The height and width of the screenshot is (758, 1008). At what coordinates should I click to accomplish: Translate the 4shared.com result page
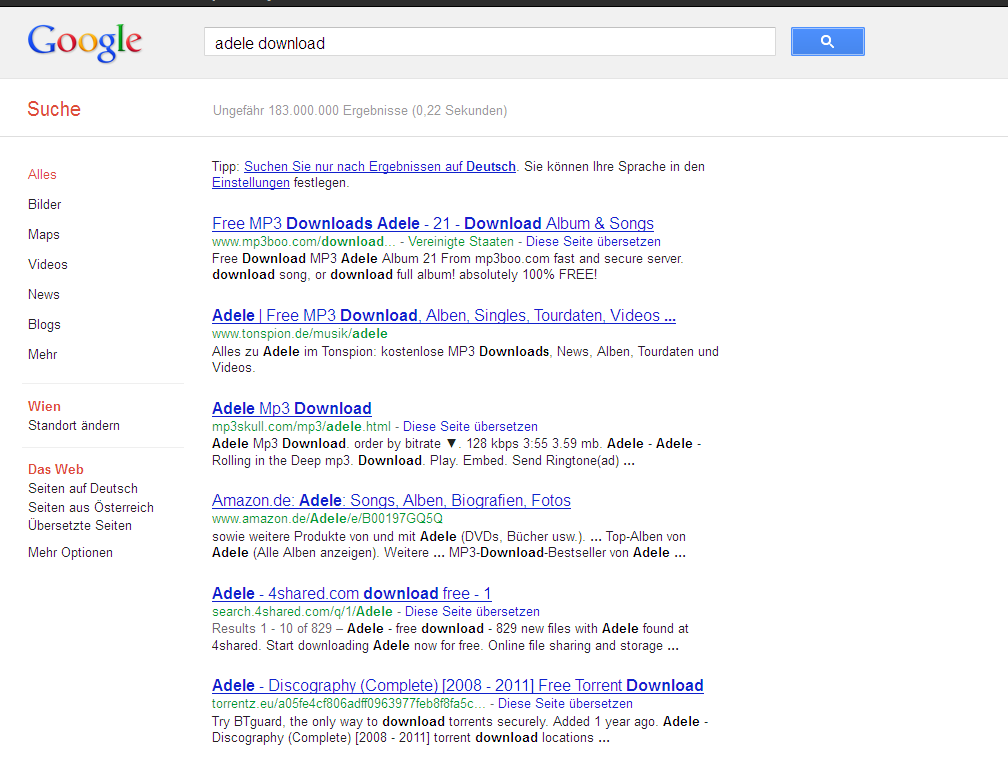pos(472,611)
